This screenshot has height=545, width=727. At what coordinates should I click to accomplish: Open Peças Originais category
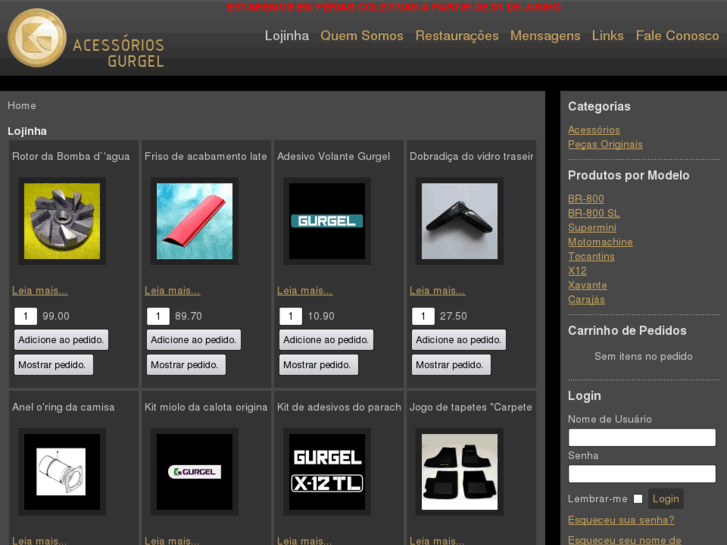(605, 144)
